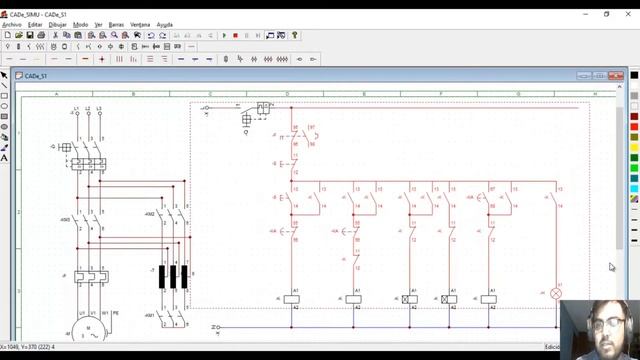The height and width of the screenshot is (360, 640).
Task: Save the schematic with the floppy disk icon
Action: [x=30, y=36]
